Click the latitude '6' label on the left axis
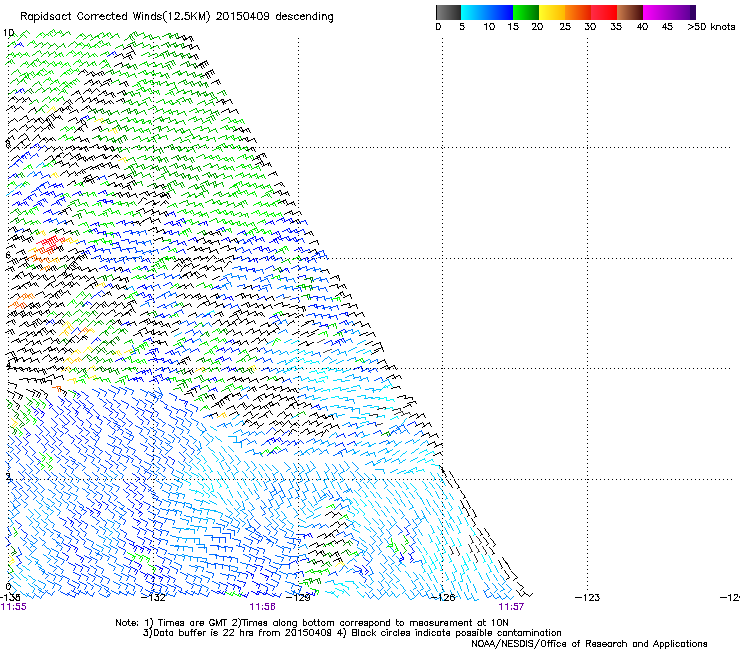740x650 pixels. click(8, 255)
